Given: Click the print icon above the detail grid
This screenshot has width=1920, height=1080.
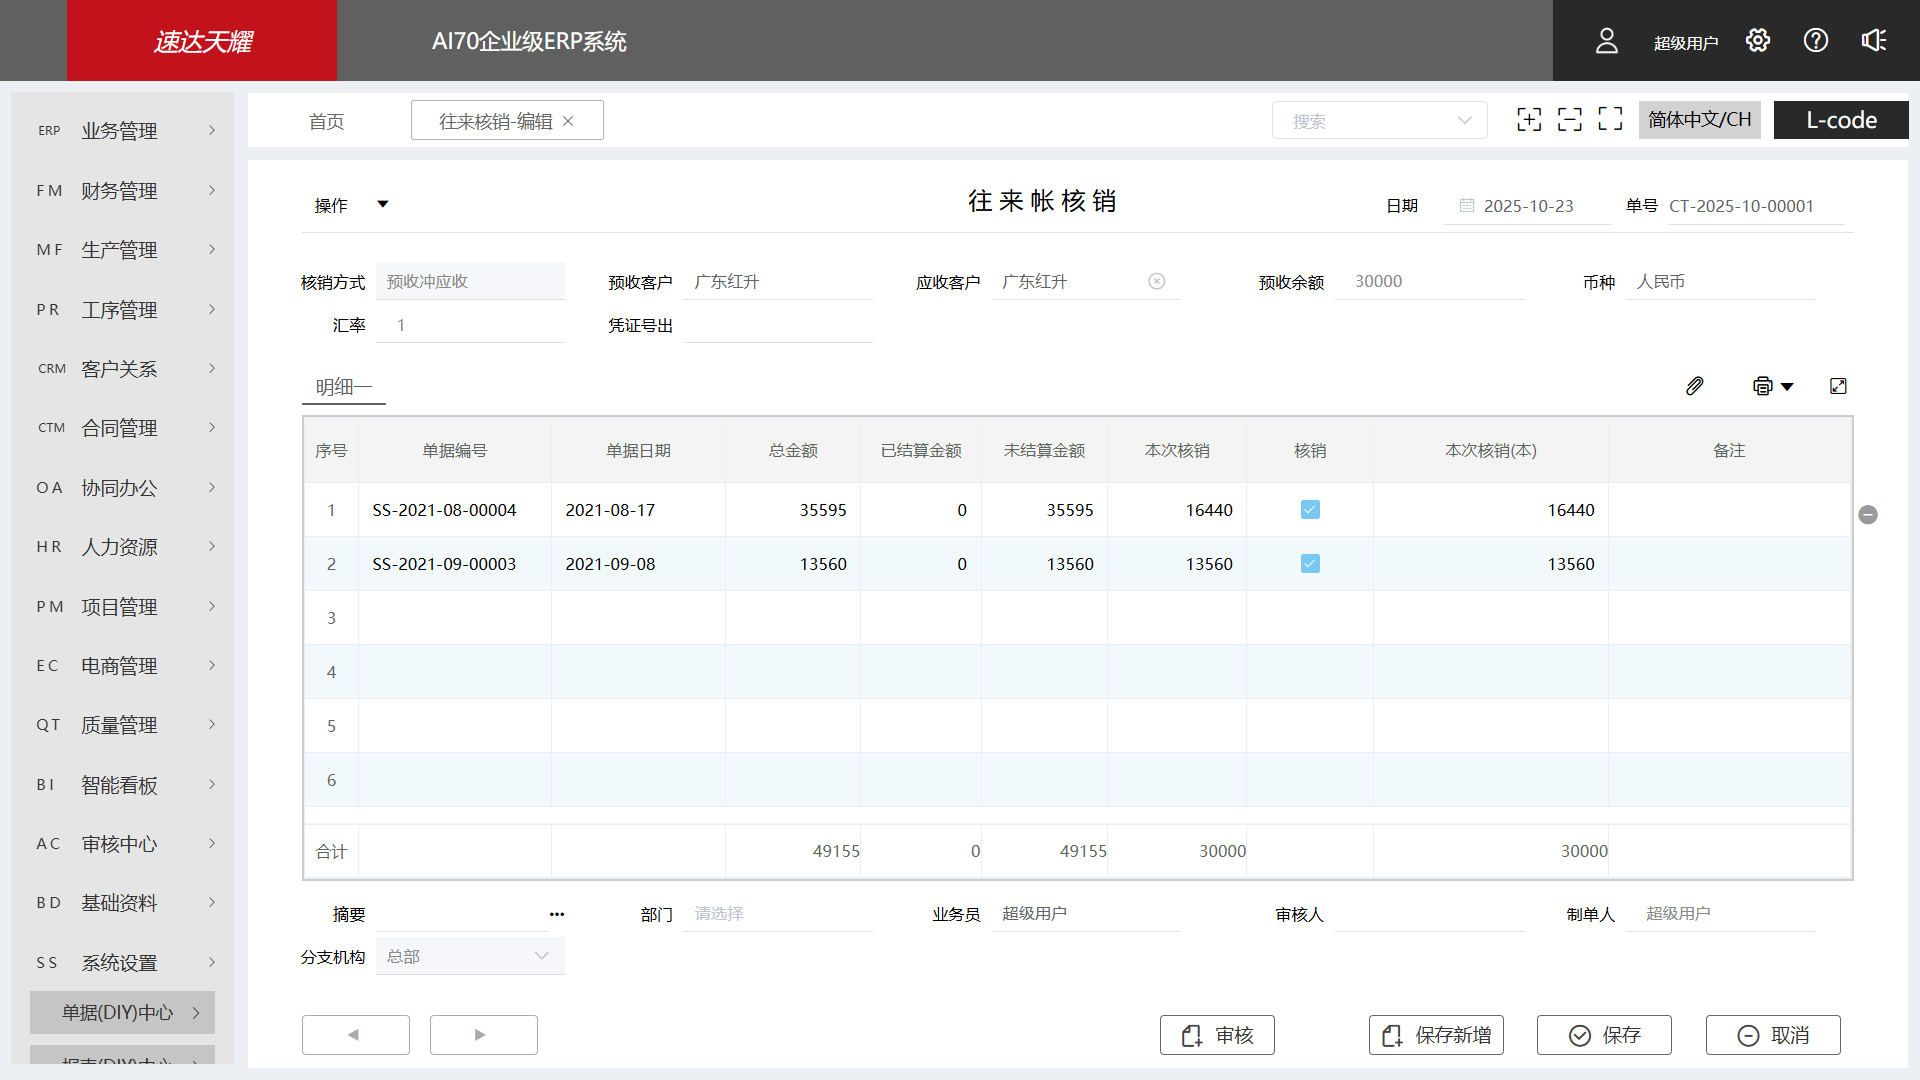Looking at the screenshot, I should pos(1762,386).
